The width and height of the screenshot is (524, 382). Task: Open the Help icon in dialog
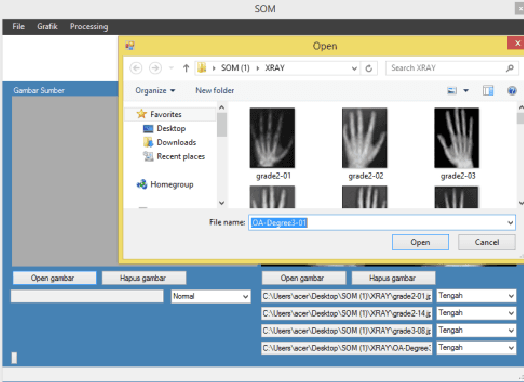[x=512, y=91]
